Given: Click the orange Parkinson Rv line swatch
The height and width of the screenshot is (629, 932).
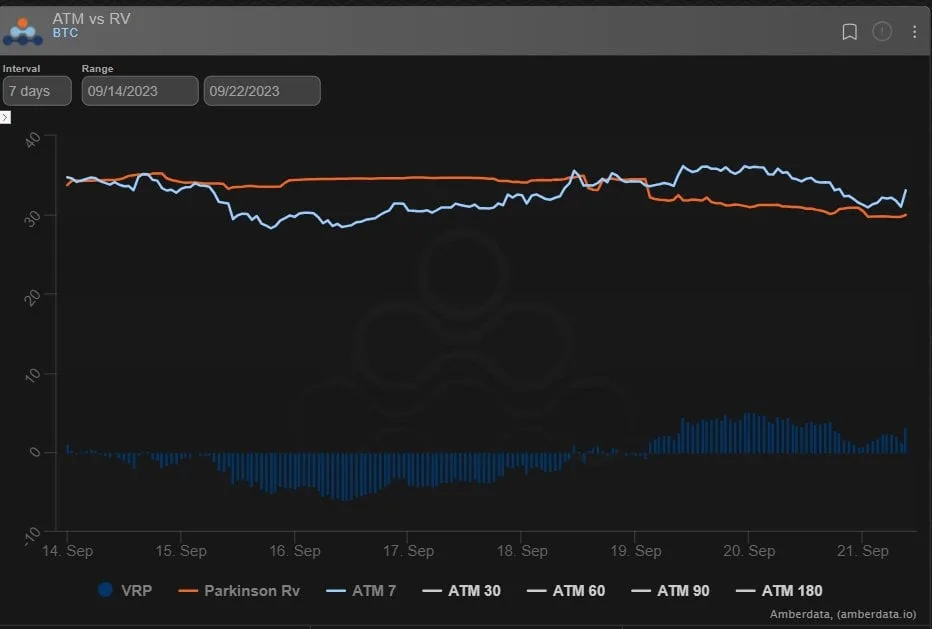Looking at the screenshot, I should 188,591.
